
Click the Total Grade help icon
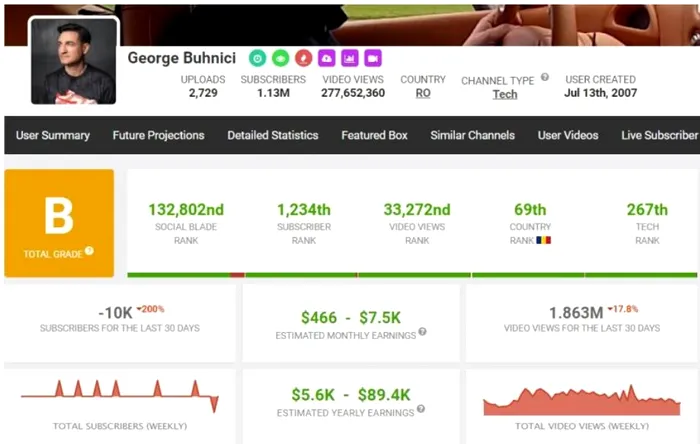click(89, 251)
